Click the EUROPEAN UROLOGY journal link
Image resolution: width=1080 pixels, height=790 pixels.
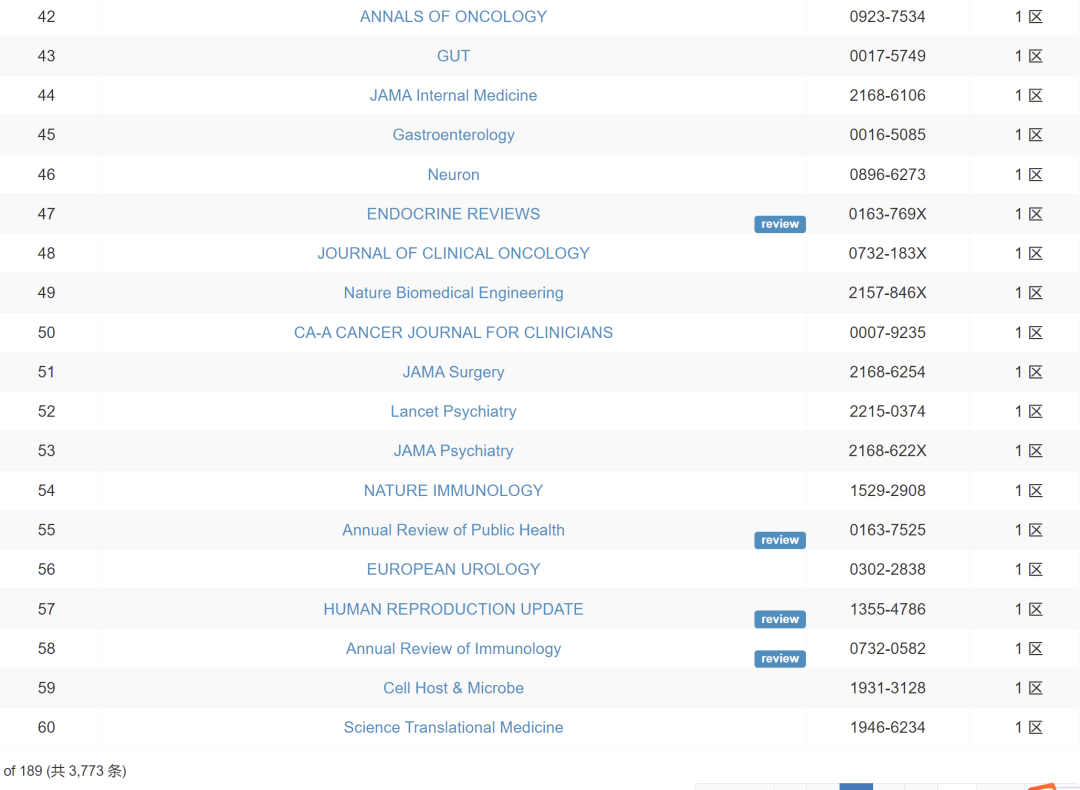pyautogui.click(x=453, y=569)
